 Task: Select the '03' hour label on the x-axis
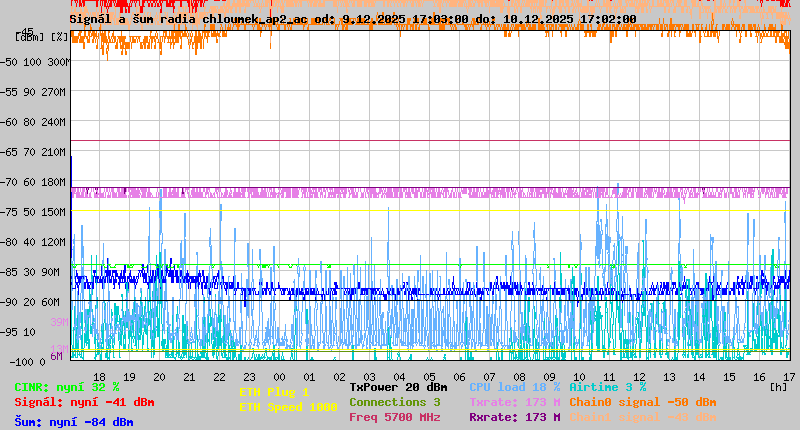[x=369, y=377]
